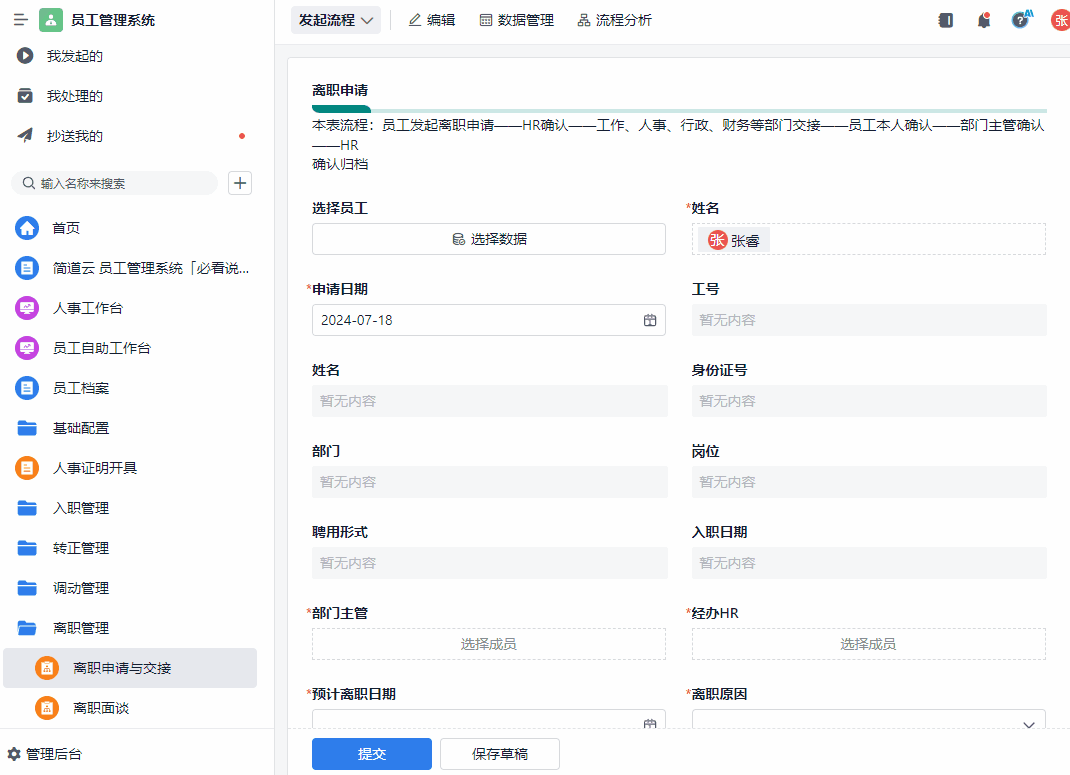Open the calendar icon in 申请日期 field

coord(650,320)
